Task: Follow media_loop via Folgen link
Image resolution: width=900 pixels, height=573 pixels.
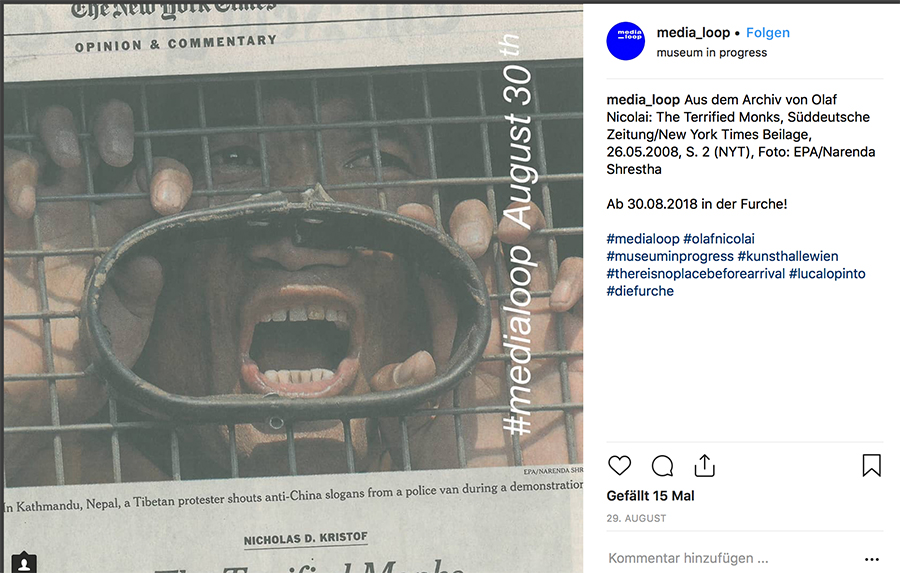Action: click(x=767, y=33)
